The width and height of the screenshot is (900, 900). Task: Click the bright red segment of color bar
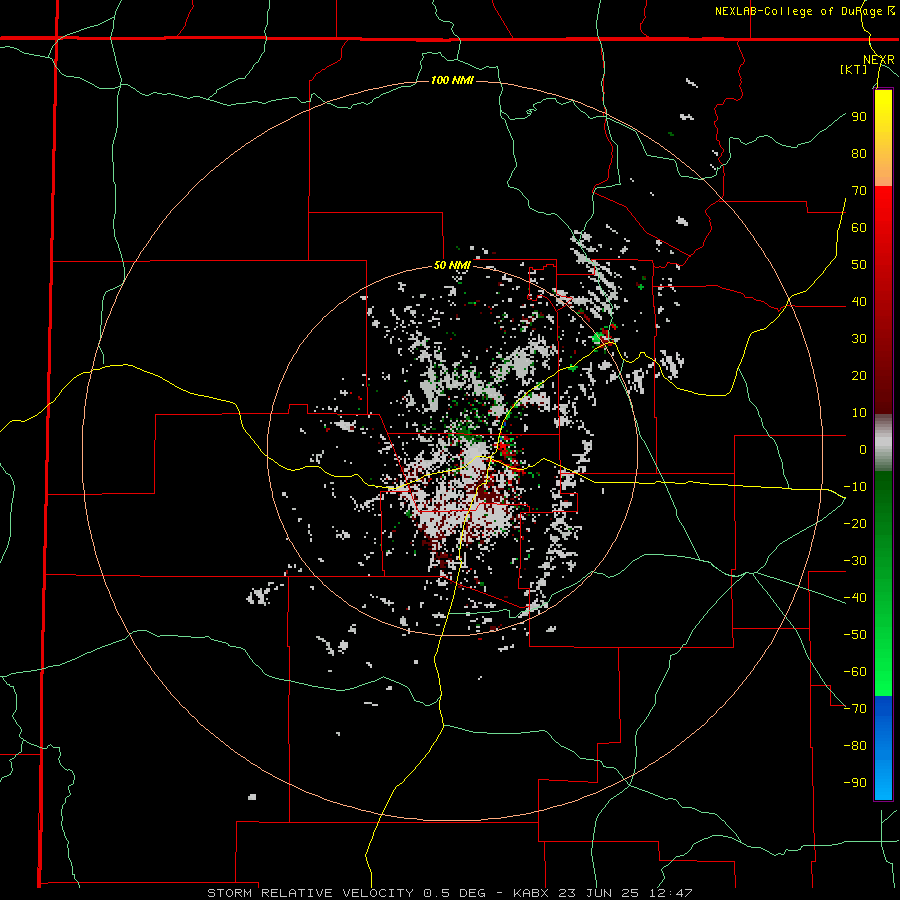click(x=883, y=224)
